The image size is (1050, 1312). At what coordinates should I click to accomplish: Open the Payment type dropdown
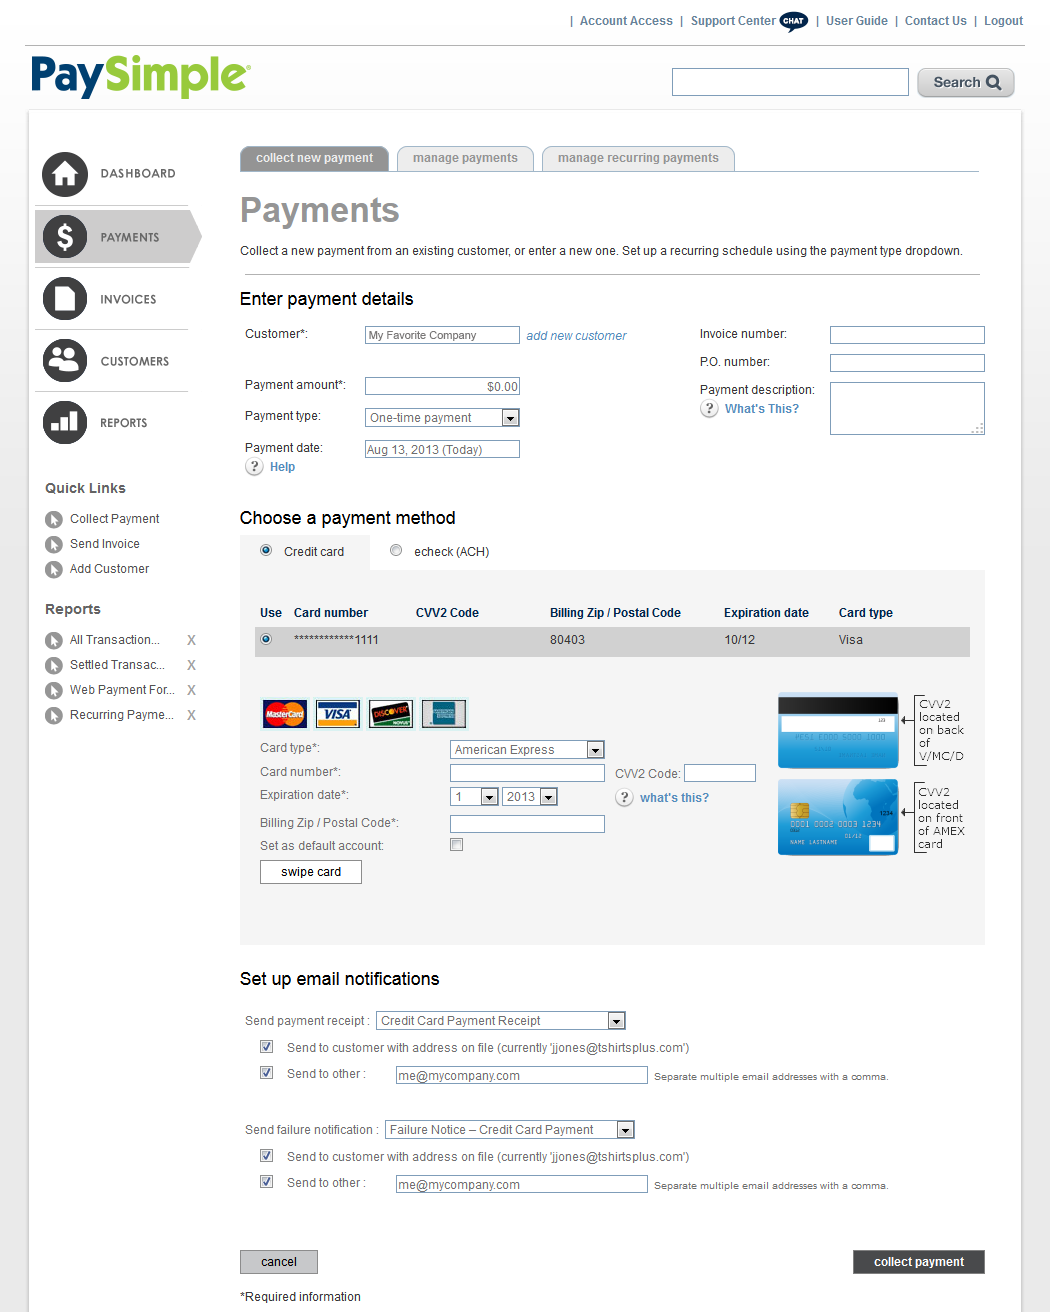510,417
